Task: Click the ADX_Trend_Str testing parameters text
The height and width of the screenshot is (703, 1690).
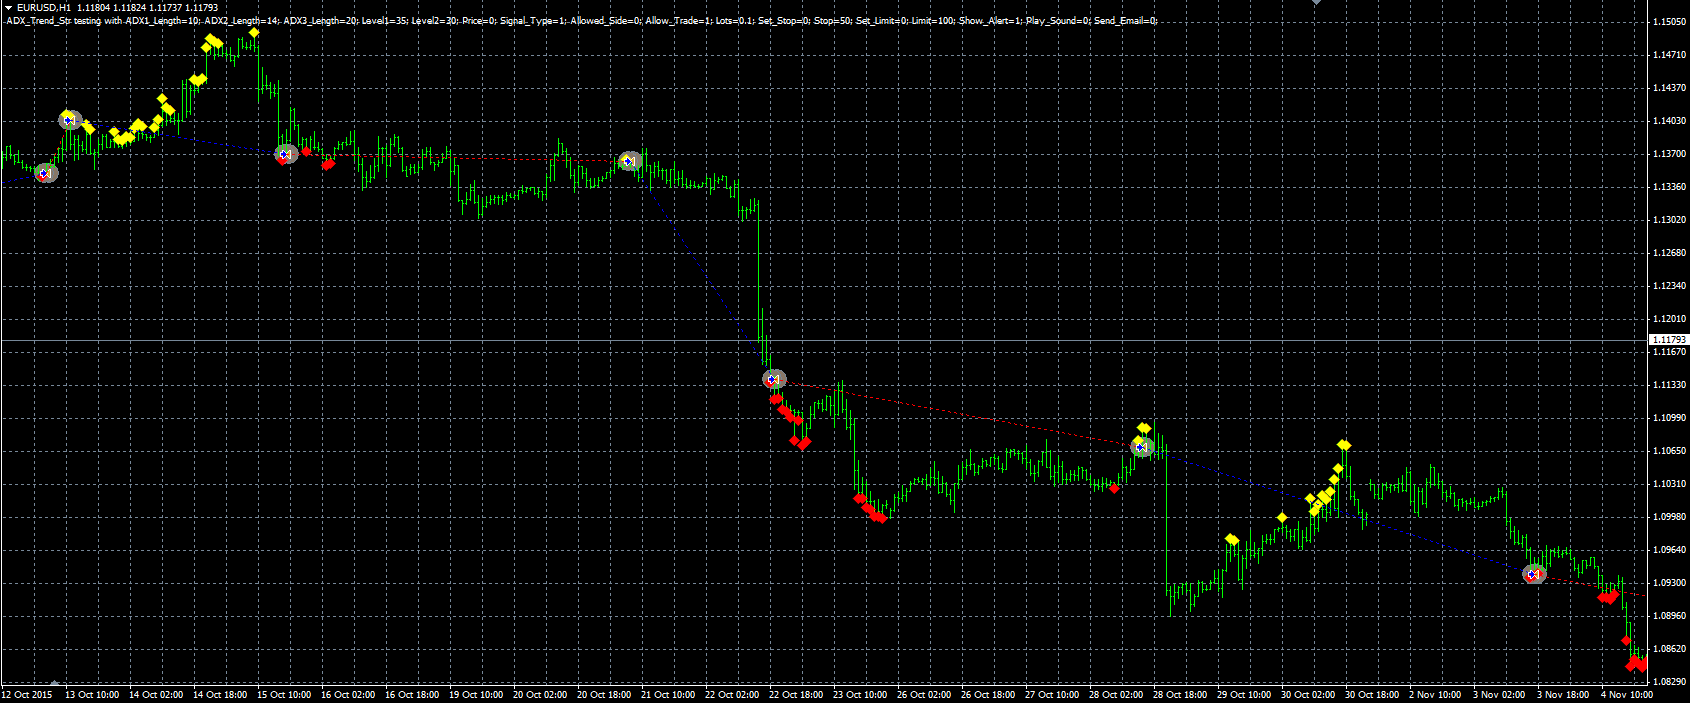Action: 582,20
